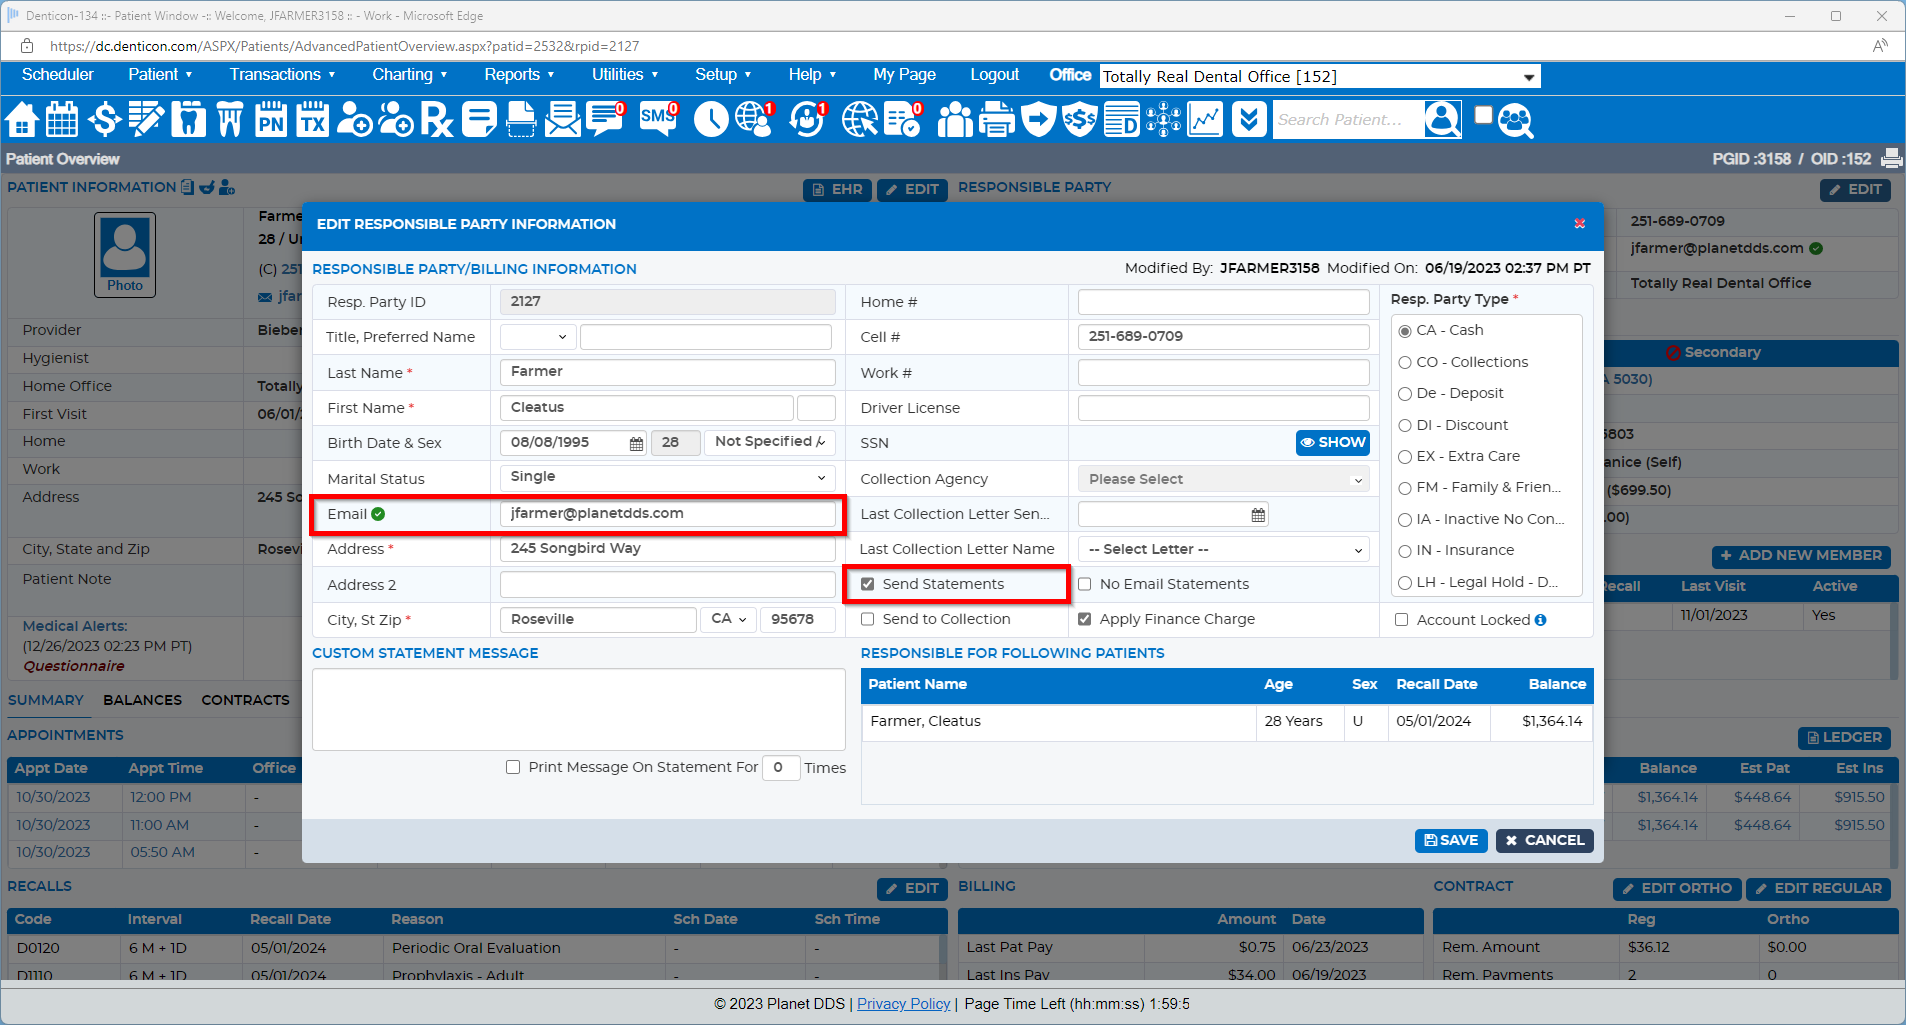The image size is (1906, 1025).
Task: Click the PN progress notes icon
Action: pos(270,120)
